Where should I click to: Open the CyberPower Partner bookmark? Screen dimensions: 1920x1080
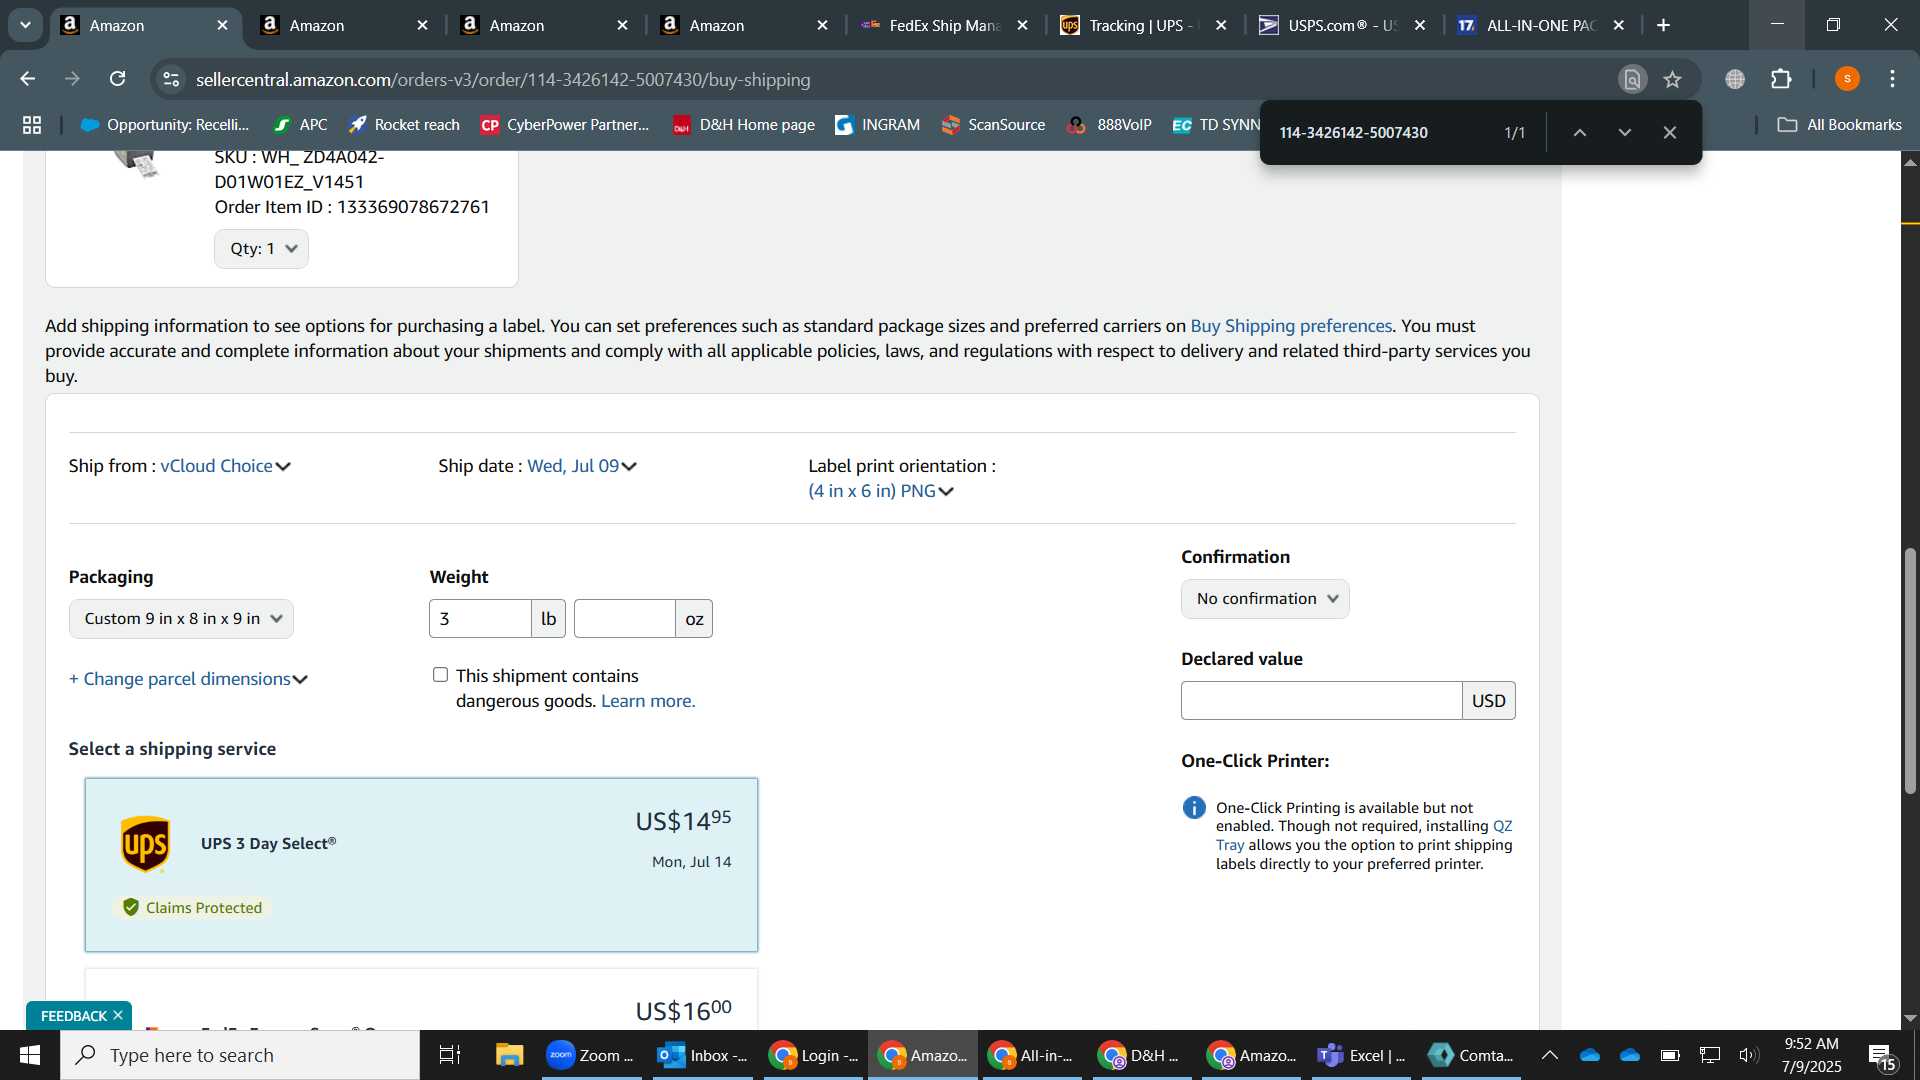click(x=564, y=125)
